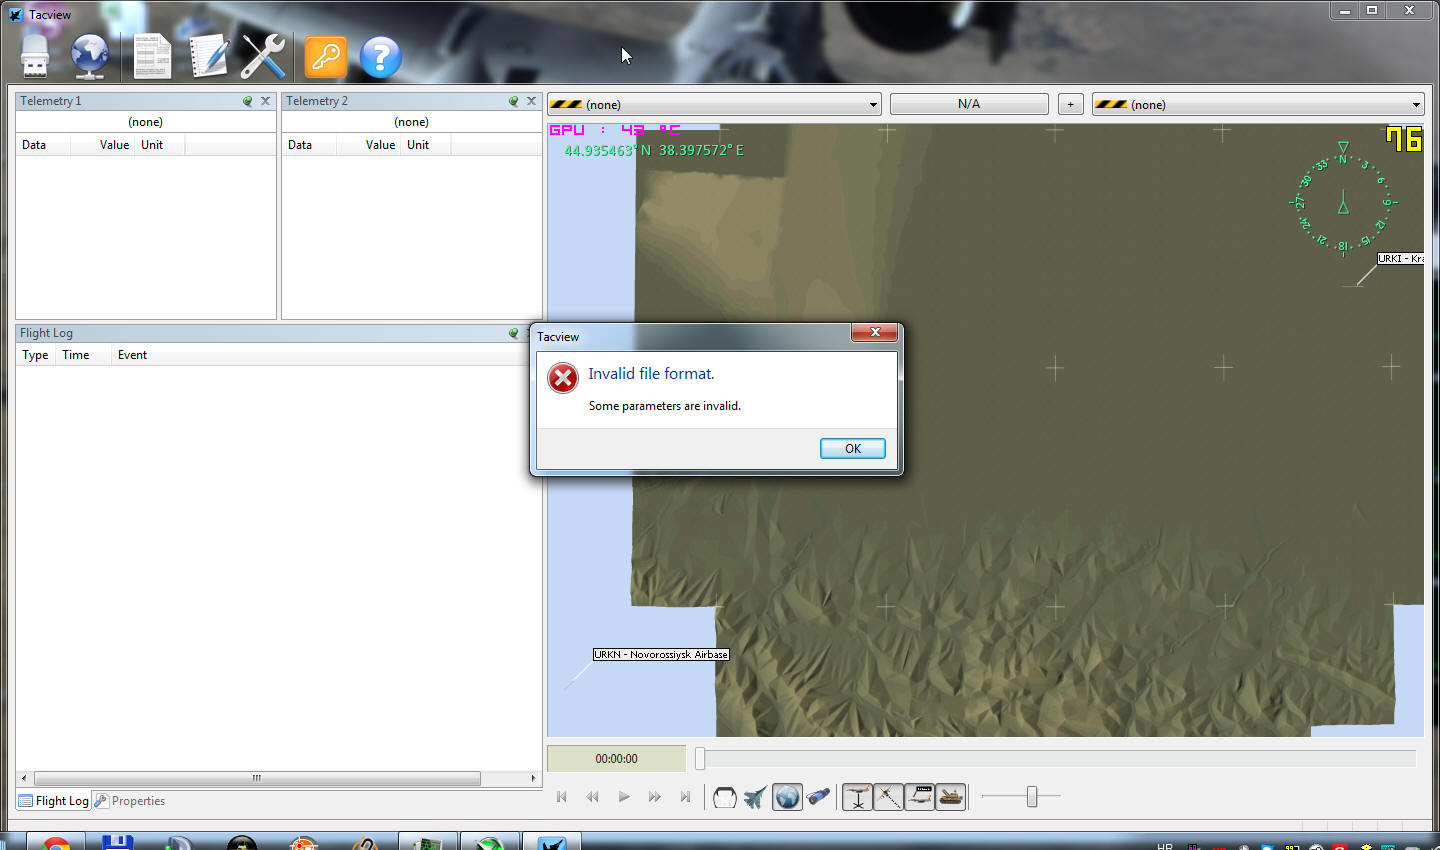Click the URKN - Novorossiysk Airbase map label
The height and width of the screenshot is (850, 1440).
[x=661, y=654]
